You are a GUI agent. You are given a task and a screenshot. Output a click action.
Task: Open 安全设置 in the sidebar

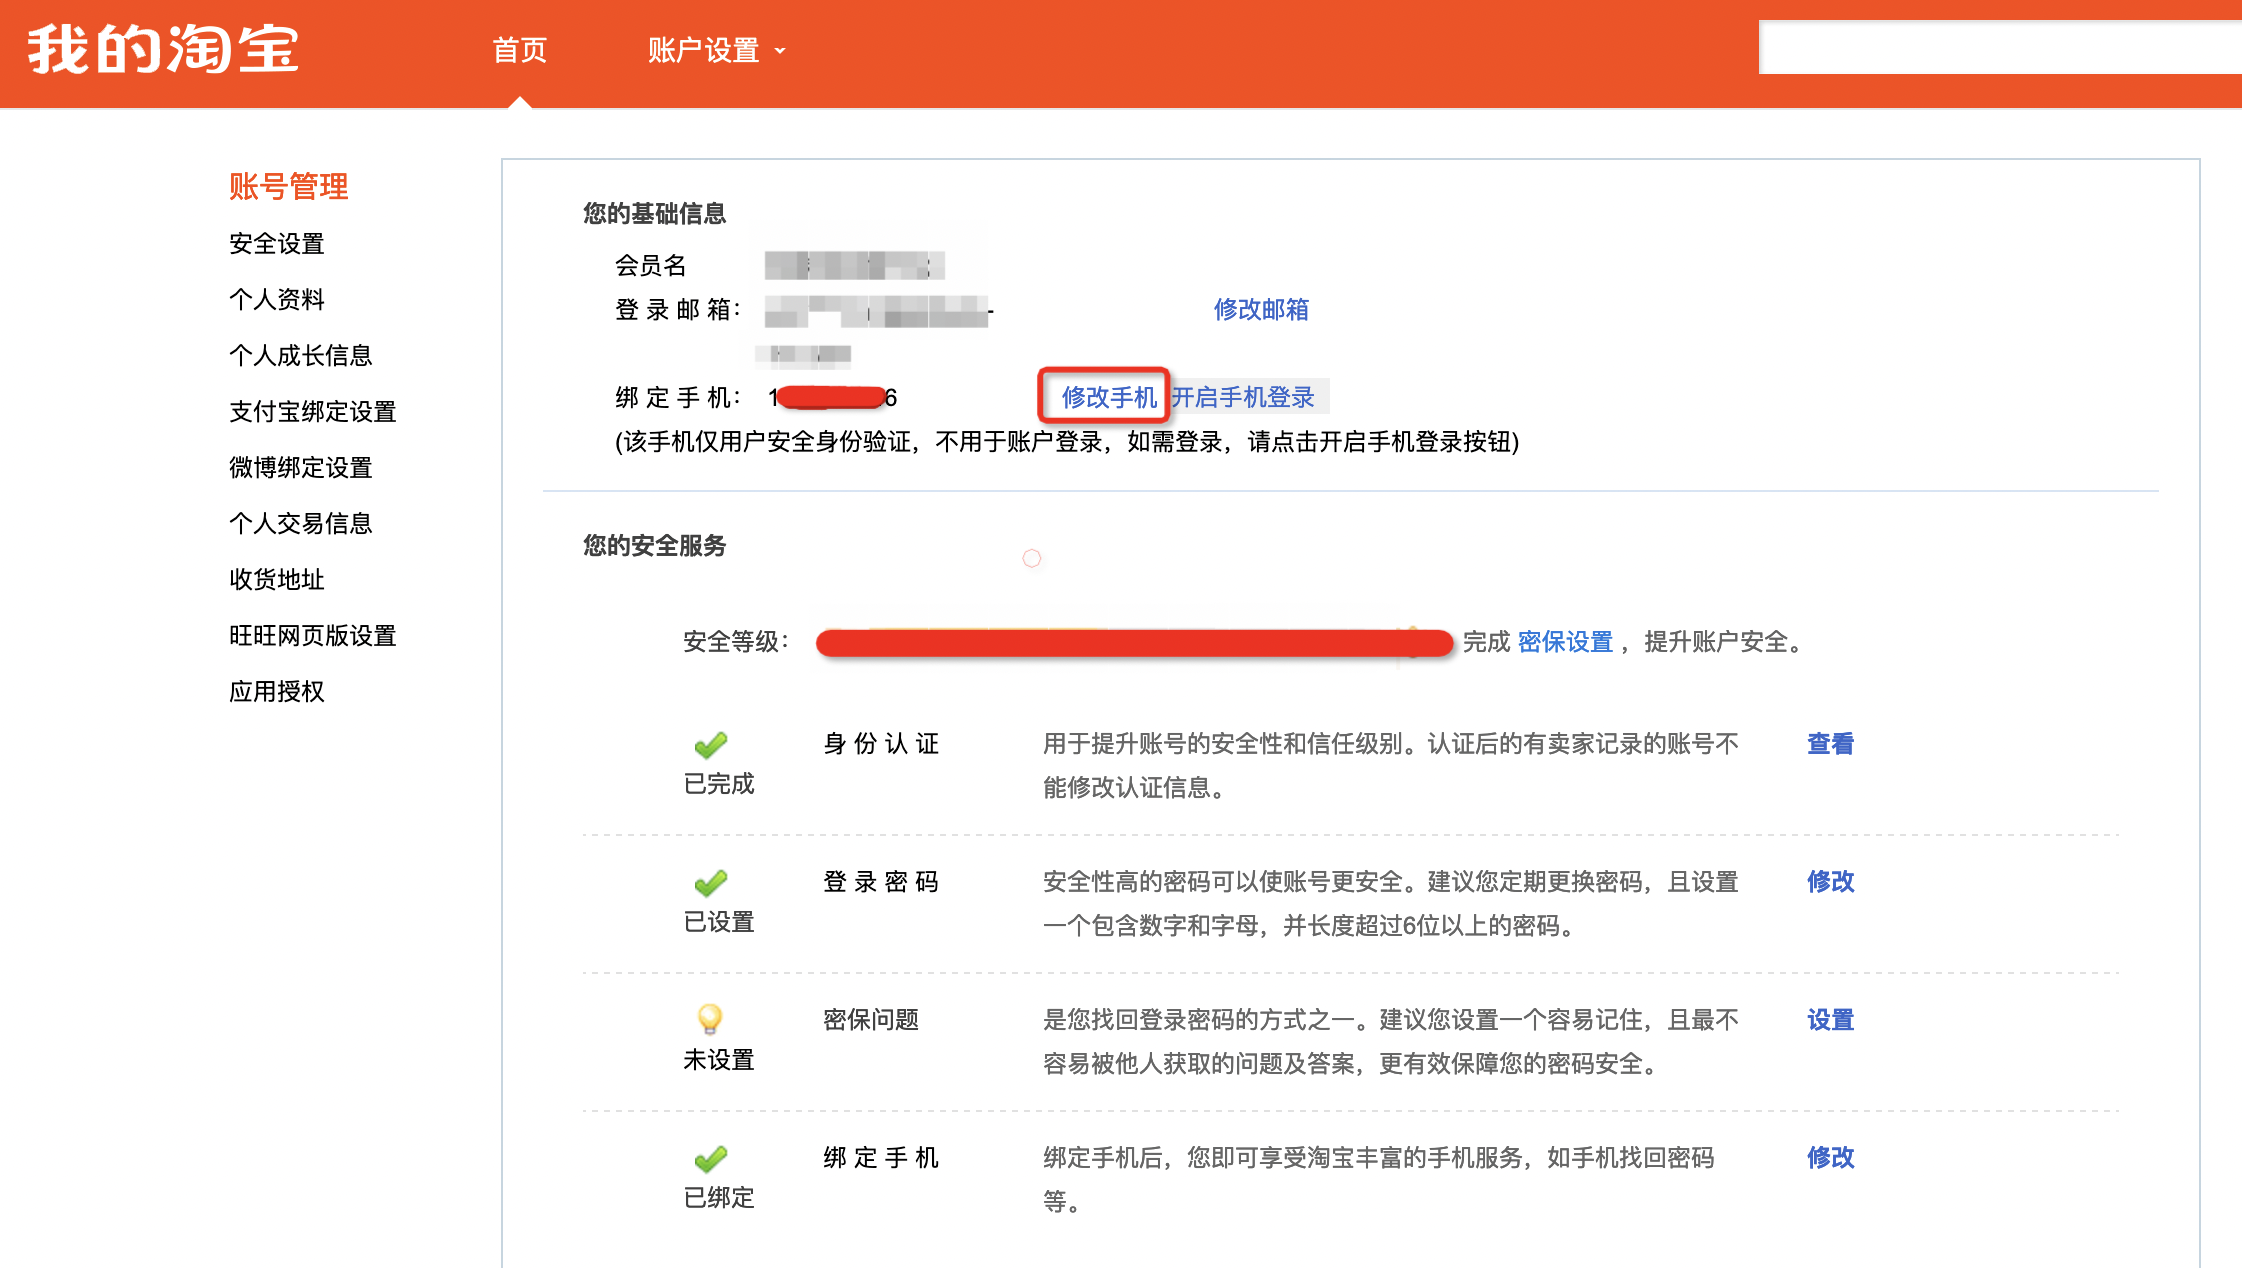pos(277,243)
